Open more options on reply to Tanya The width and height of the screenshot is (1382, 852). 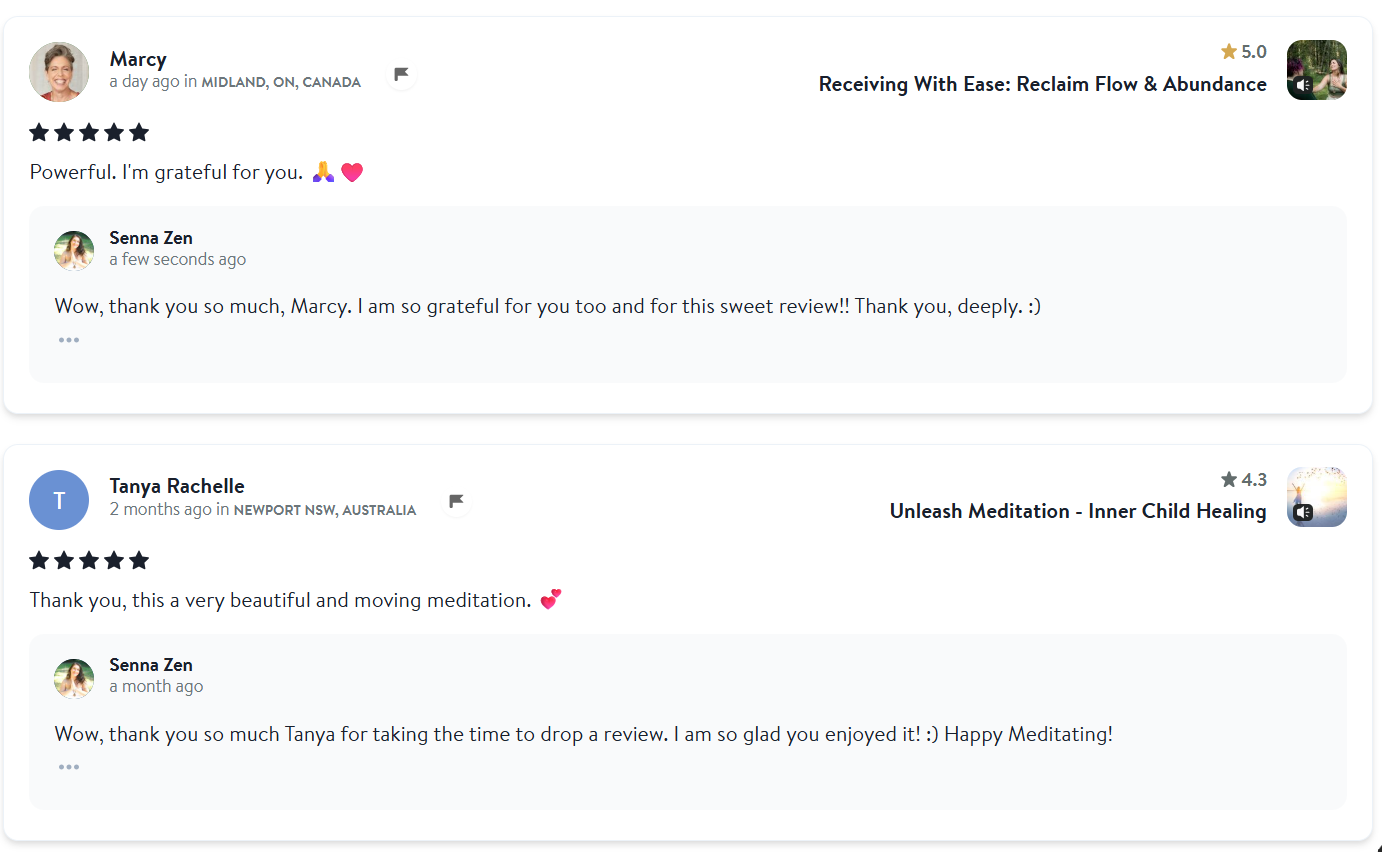68,767
